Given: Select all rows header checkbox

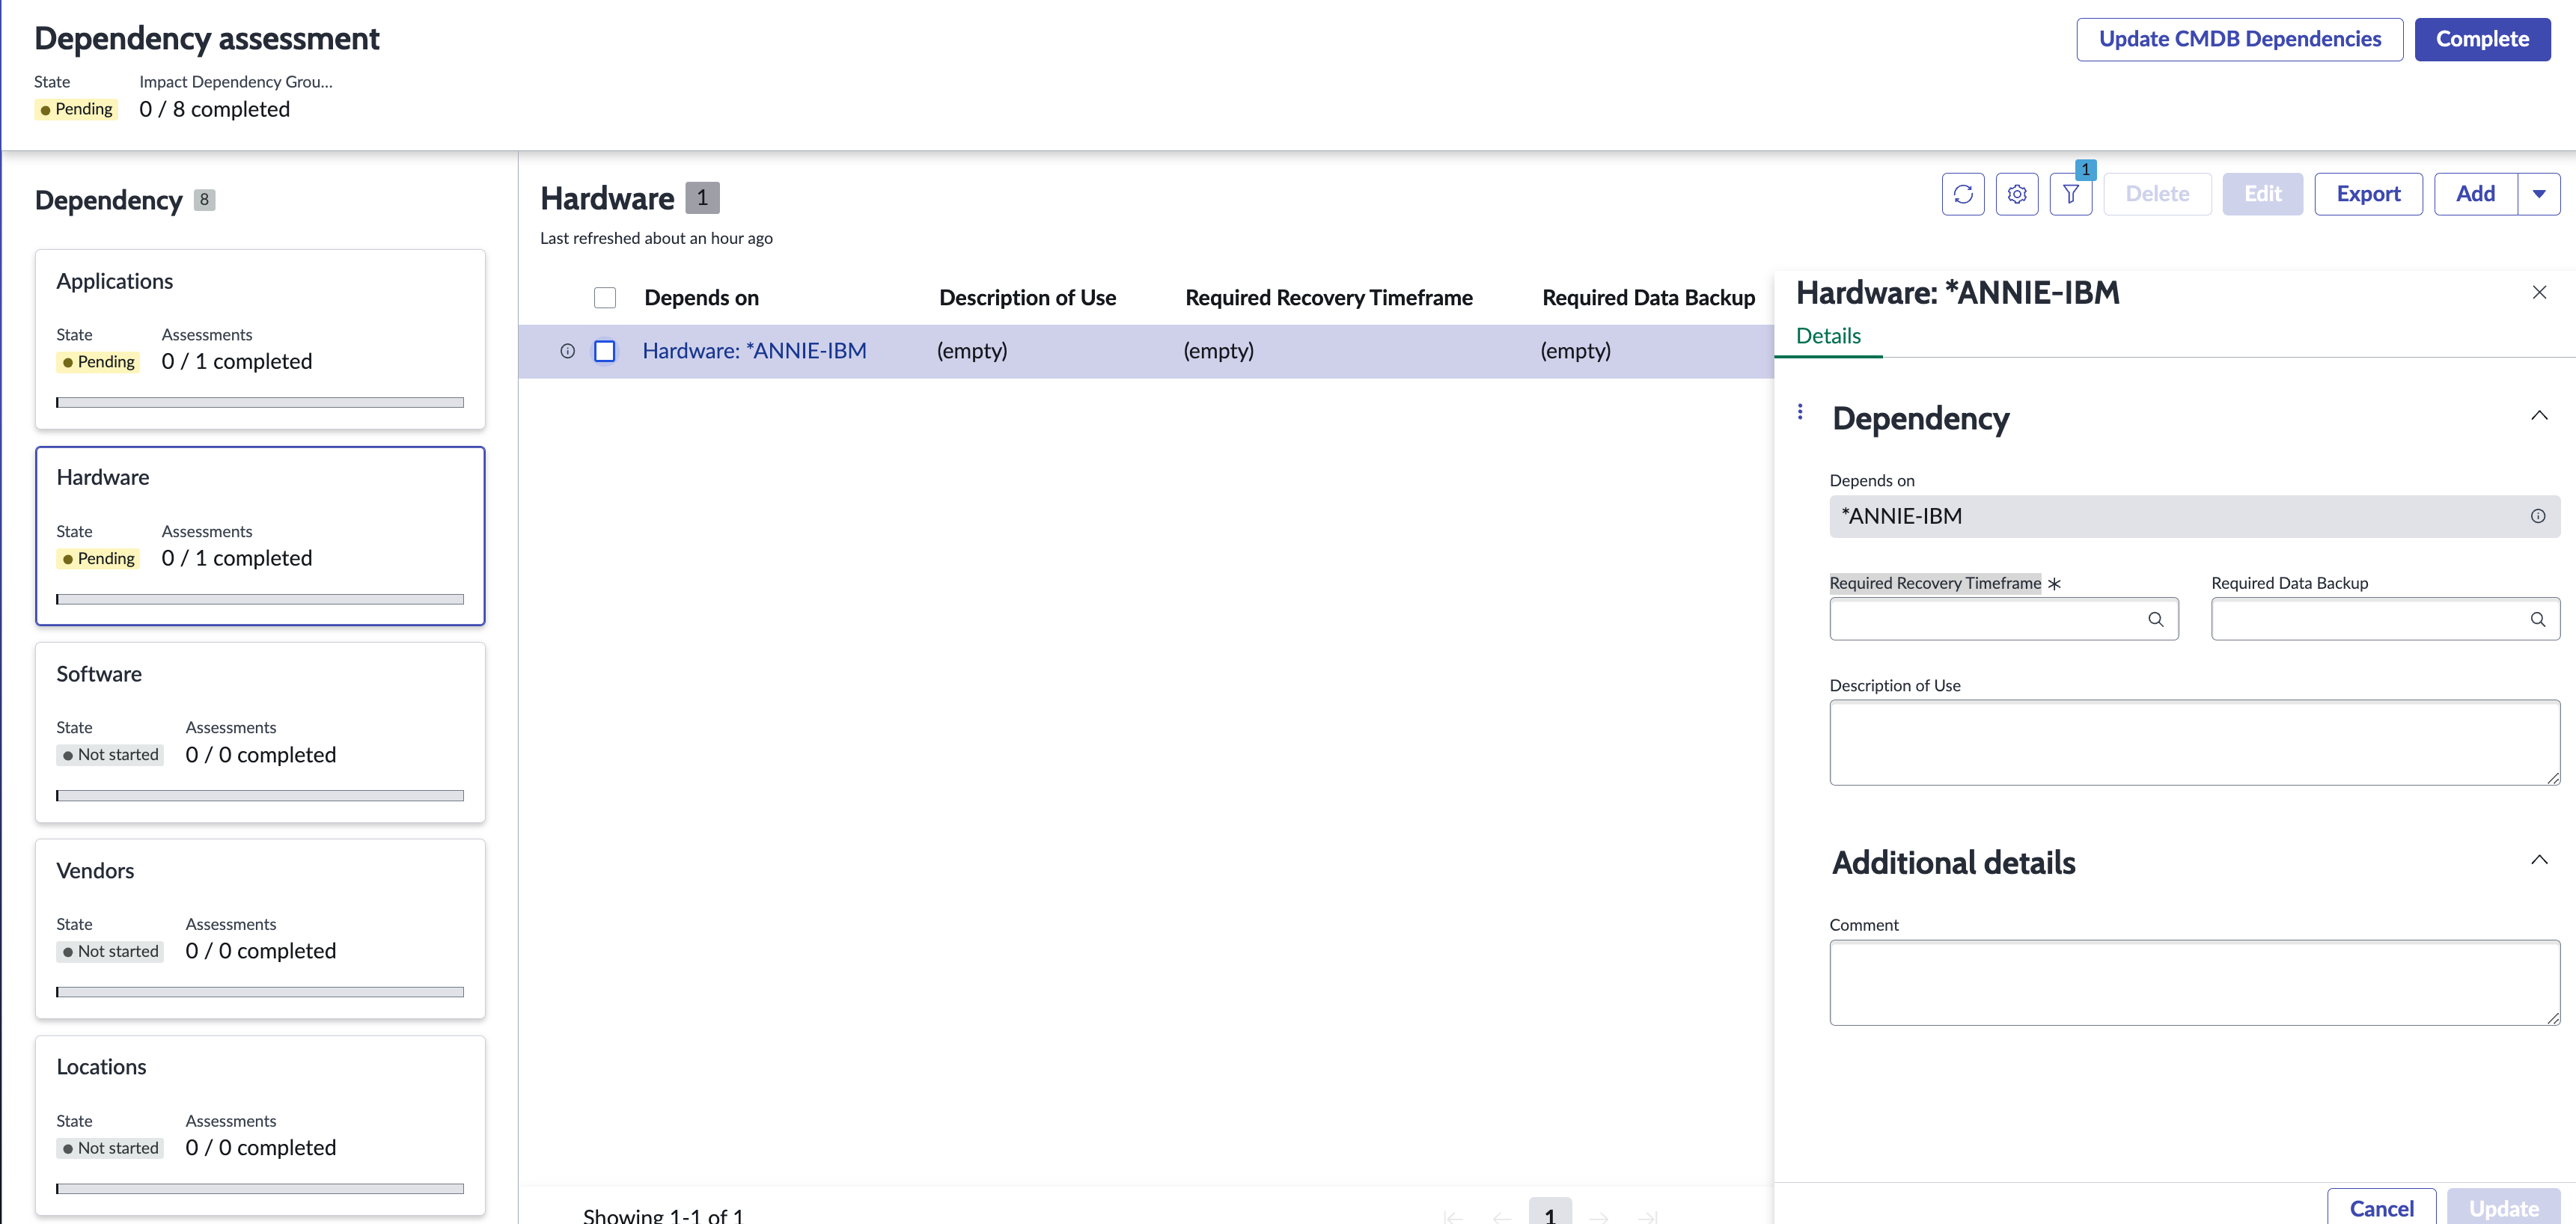Looking at the screenshot, I should [605, 298].
